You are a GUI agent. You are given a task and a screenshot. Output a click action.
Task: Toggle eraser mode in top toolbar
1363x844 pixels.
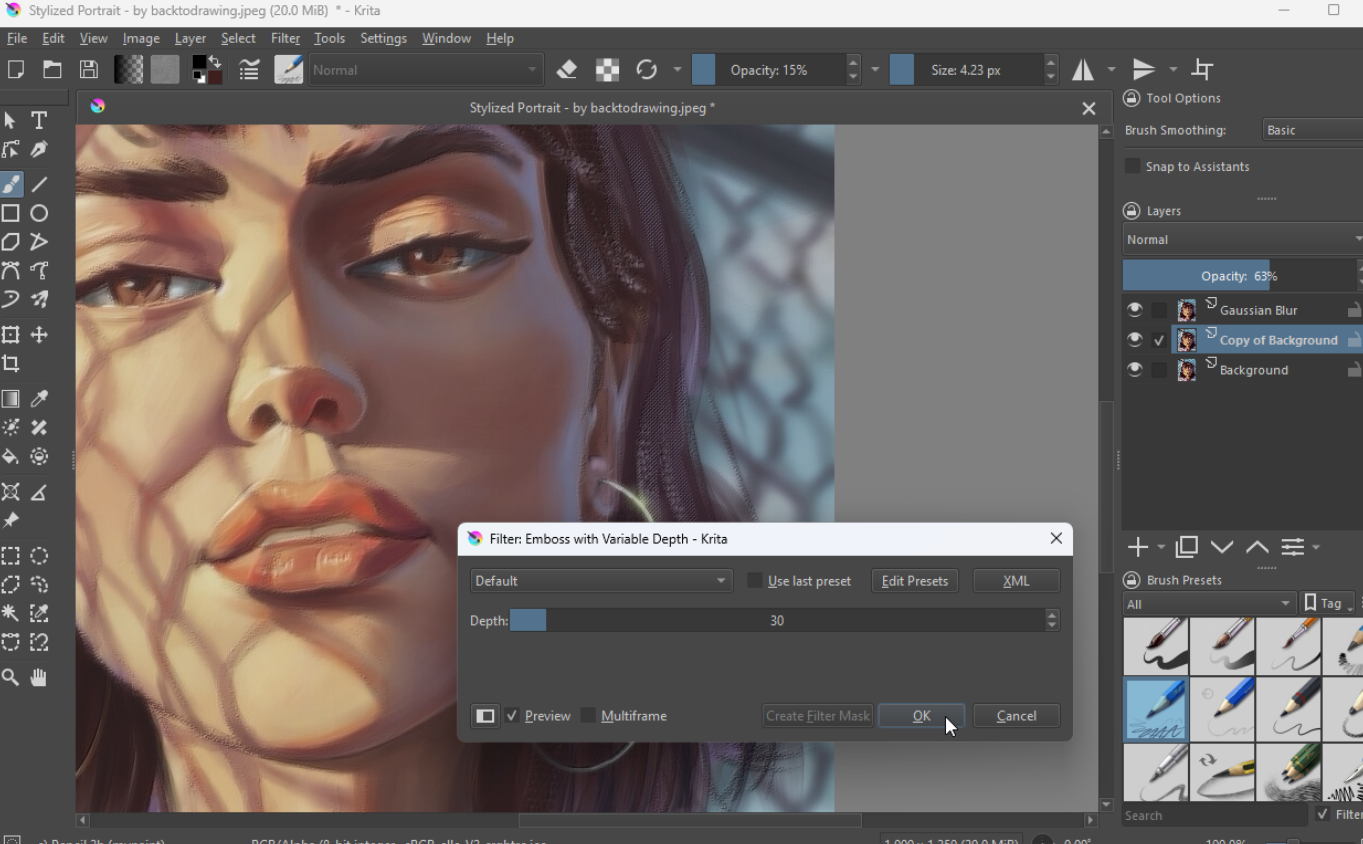[567, 70]
